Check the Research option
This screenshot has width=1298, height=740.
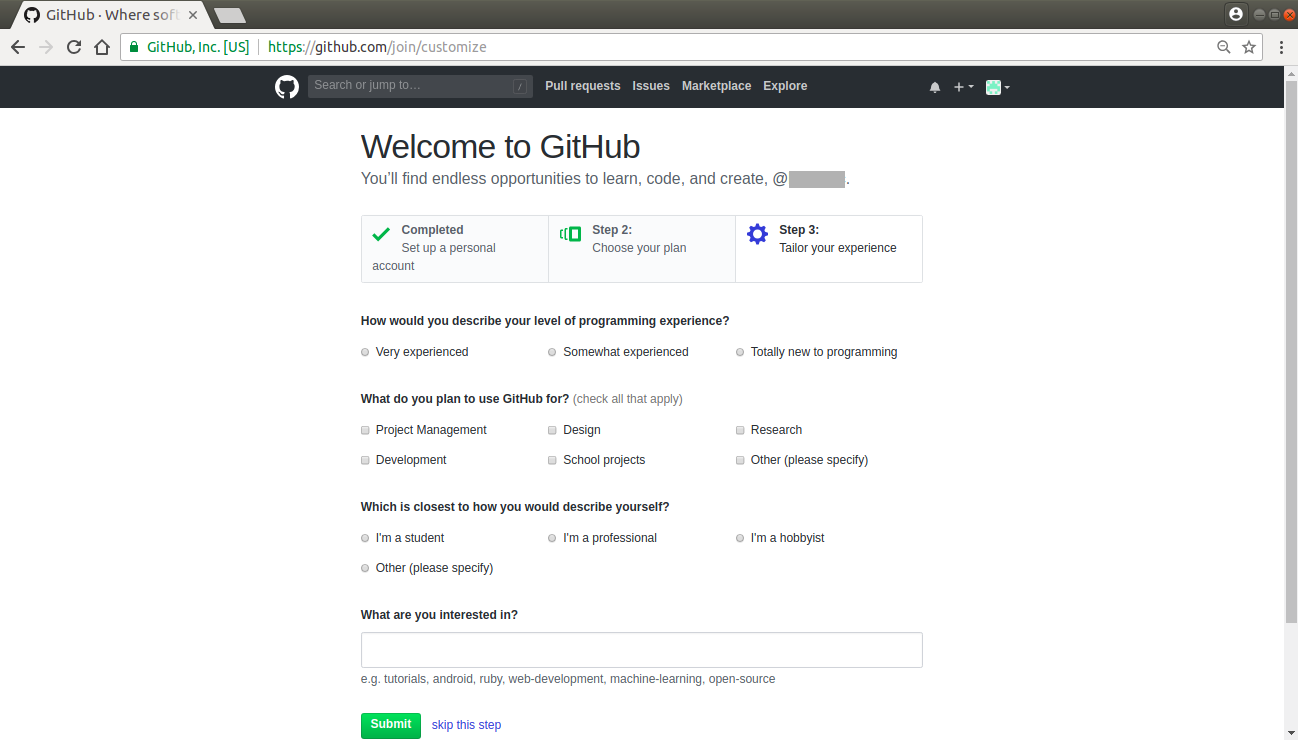740,430
